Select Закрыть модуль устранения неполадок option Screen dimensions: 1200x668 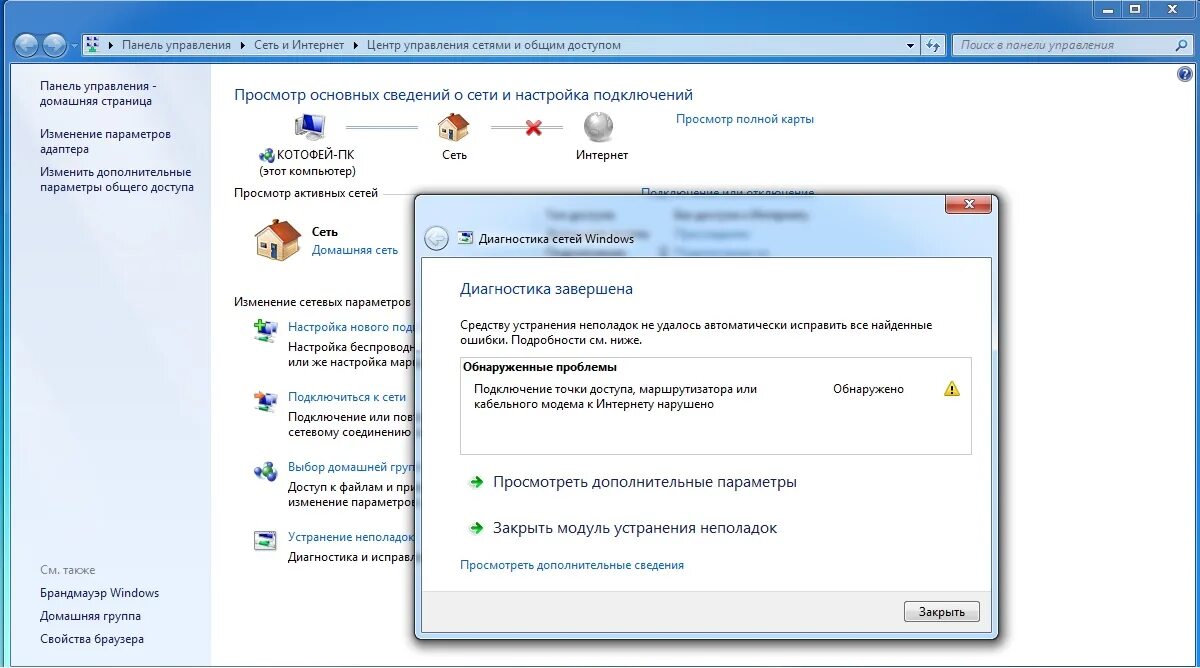click(x=634, y=528)
